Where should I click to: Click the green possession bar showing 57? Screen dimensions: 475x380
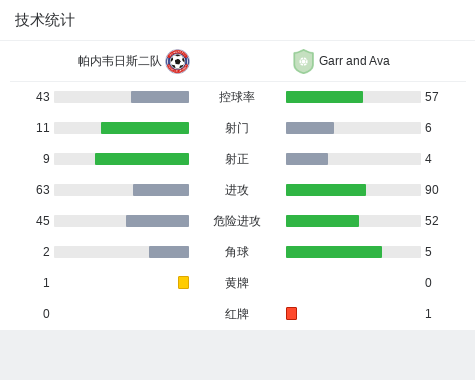[x=324, y=97]
